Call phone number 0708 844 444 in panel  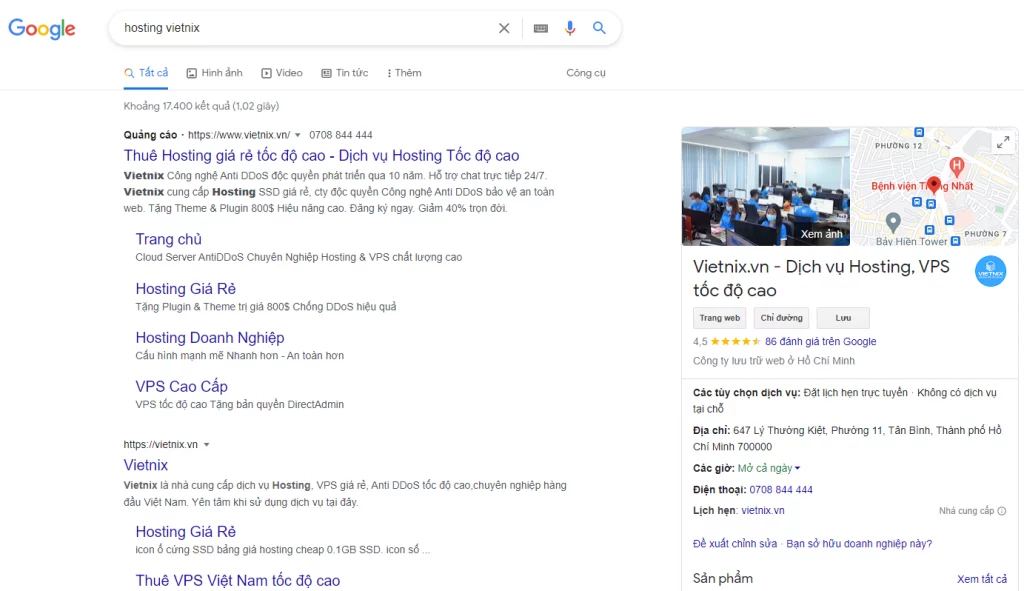coord(781,490)
